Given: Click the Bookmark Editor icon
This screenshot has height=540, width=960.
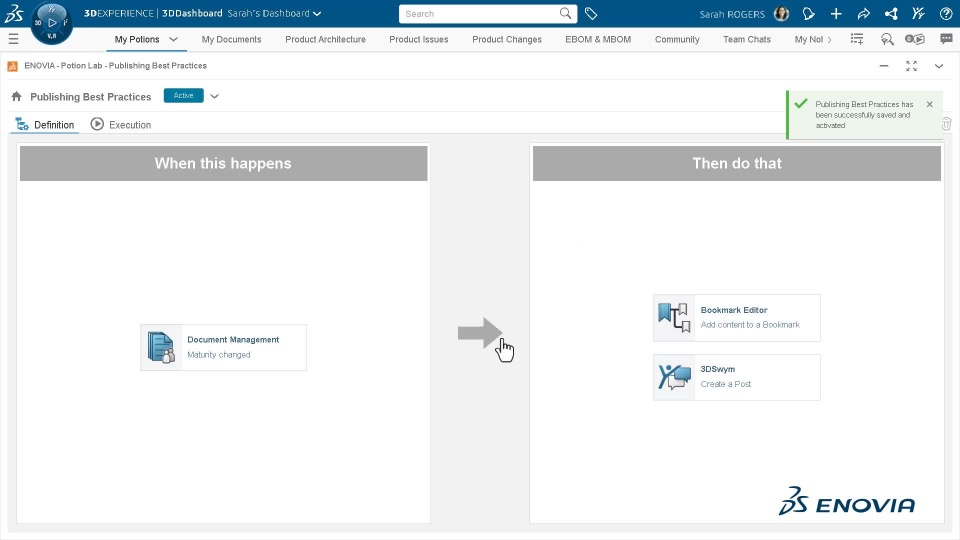Looking at the screenshot, I should click(x=674, y=318).
